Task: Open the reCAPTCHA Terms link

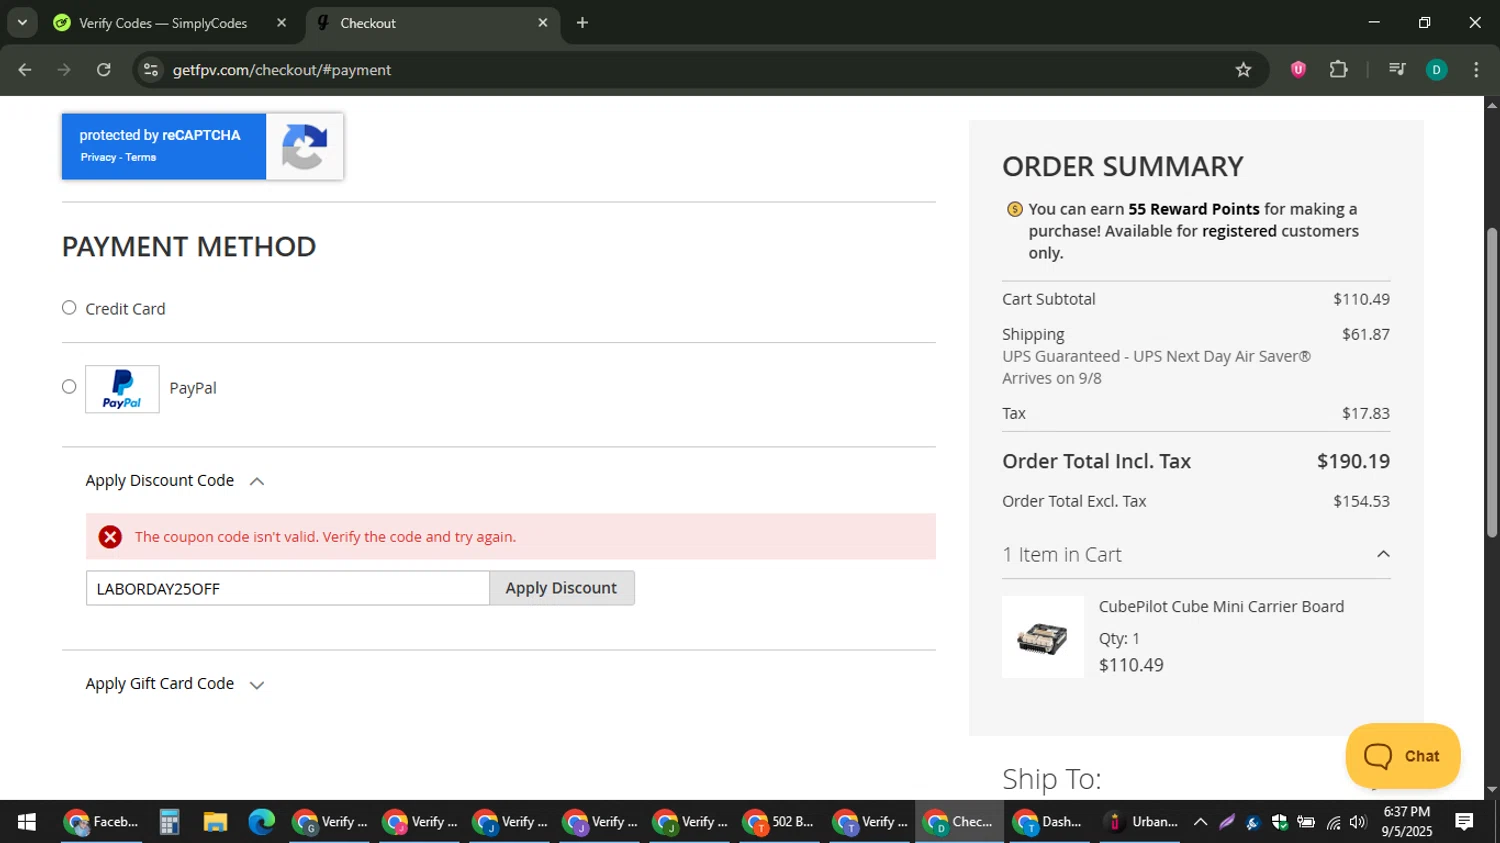Action: pyautogui.click(x=141, y=157)
